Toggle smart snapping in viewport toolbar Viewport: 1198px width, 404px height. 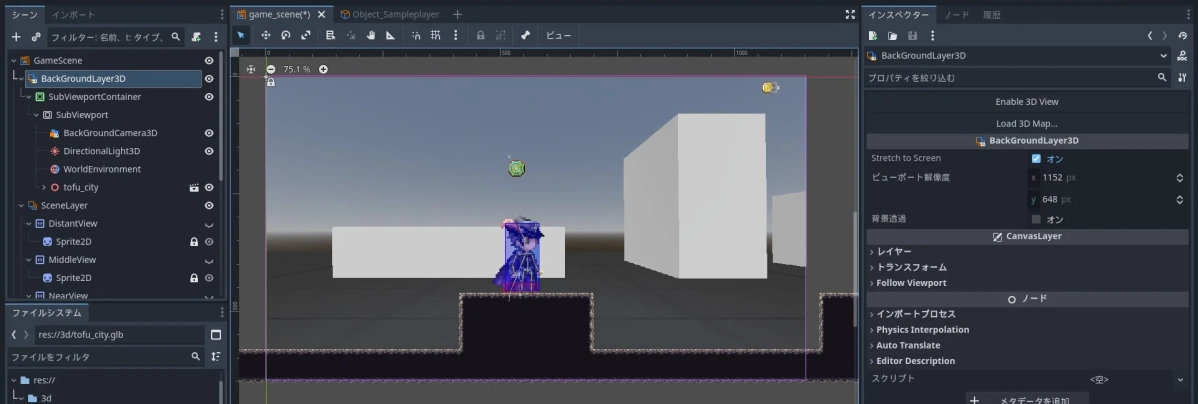(x=416, y=35)
